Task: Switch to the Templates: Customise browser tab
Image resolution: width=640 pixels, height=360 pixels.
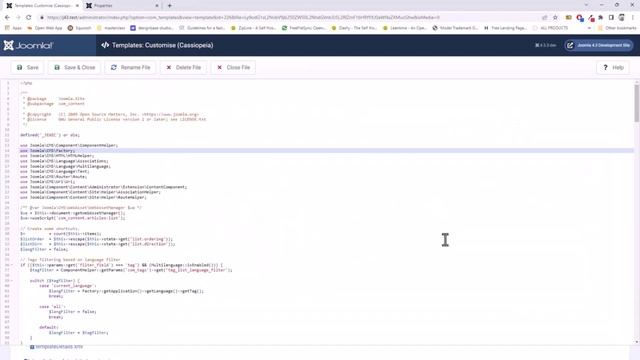Action: pos(41,6)
